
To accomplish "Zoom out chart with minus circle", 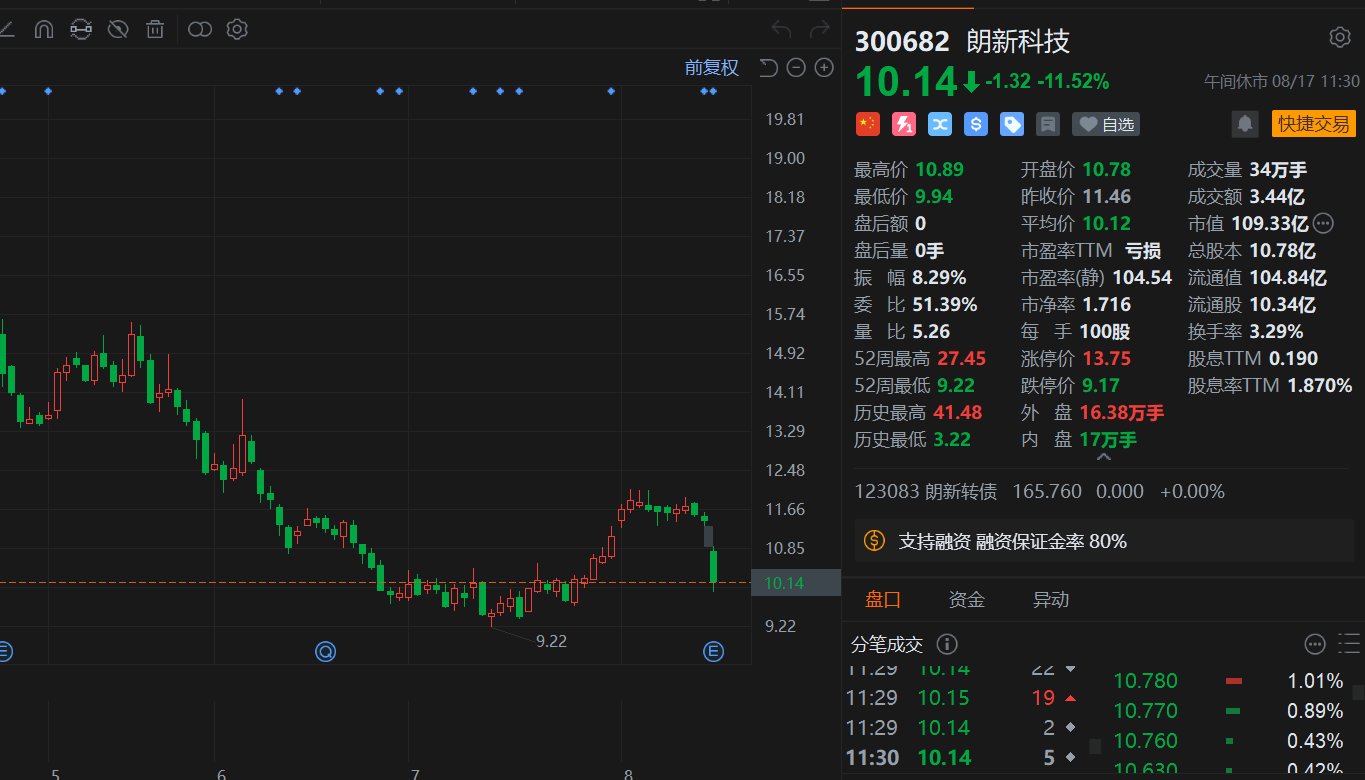I will point(796,68).
